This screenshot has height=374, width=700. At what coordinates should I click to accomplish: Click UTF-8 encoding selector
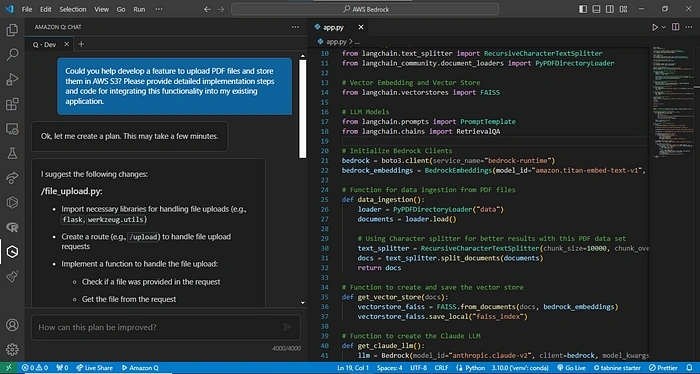[x=419, y=368]
